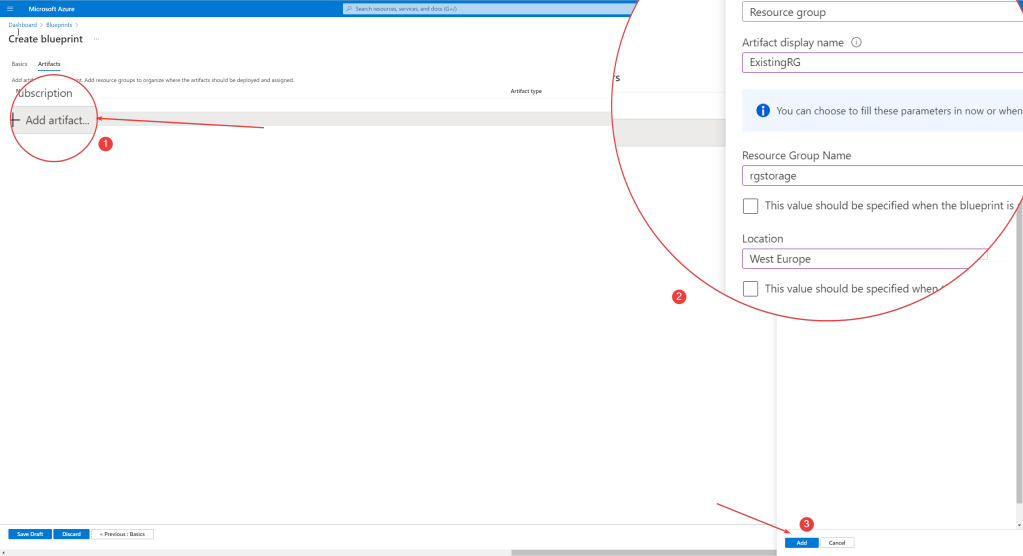Click the info icon next to Artifact display name
This screenshot has height=556, width=1023.
pyautogui.click(x=856, y=43)
